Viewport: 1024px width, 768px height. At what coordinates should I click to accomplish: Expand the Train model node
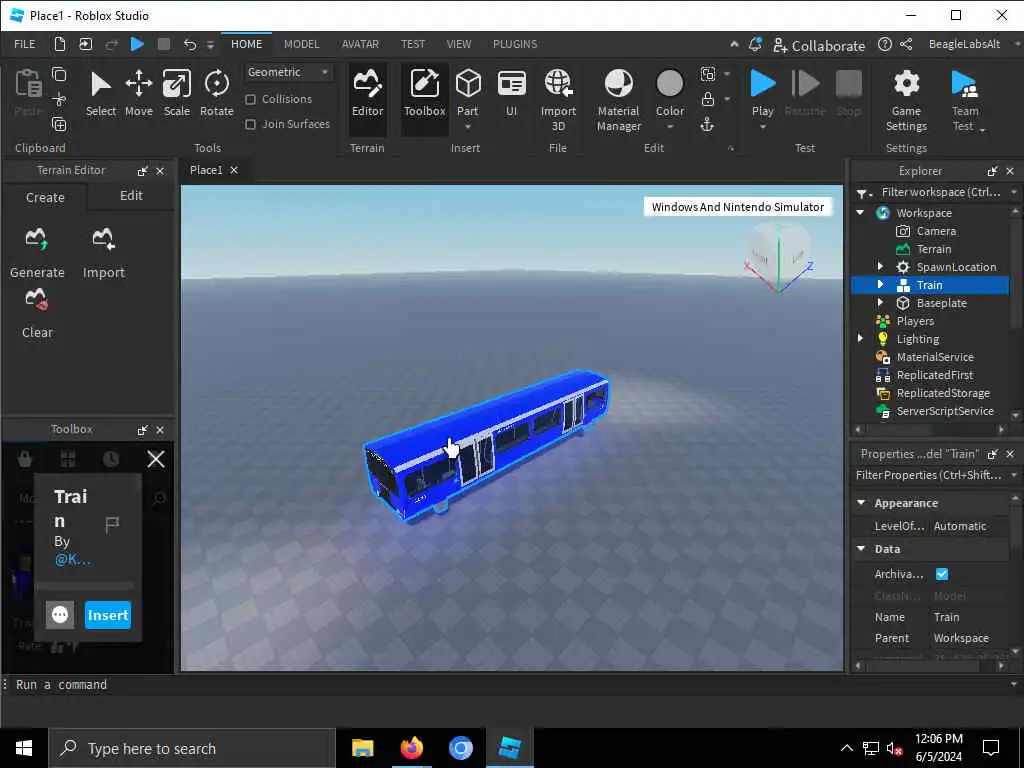tap(880, 285)
